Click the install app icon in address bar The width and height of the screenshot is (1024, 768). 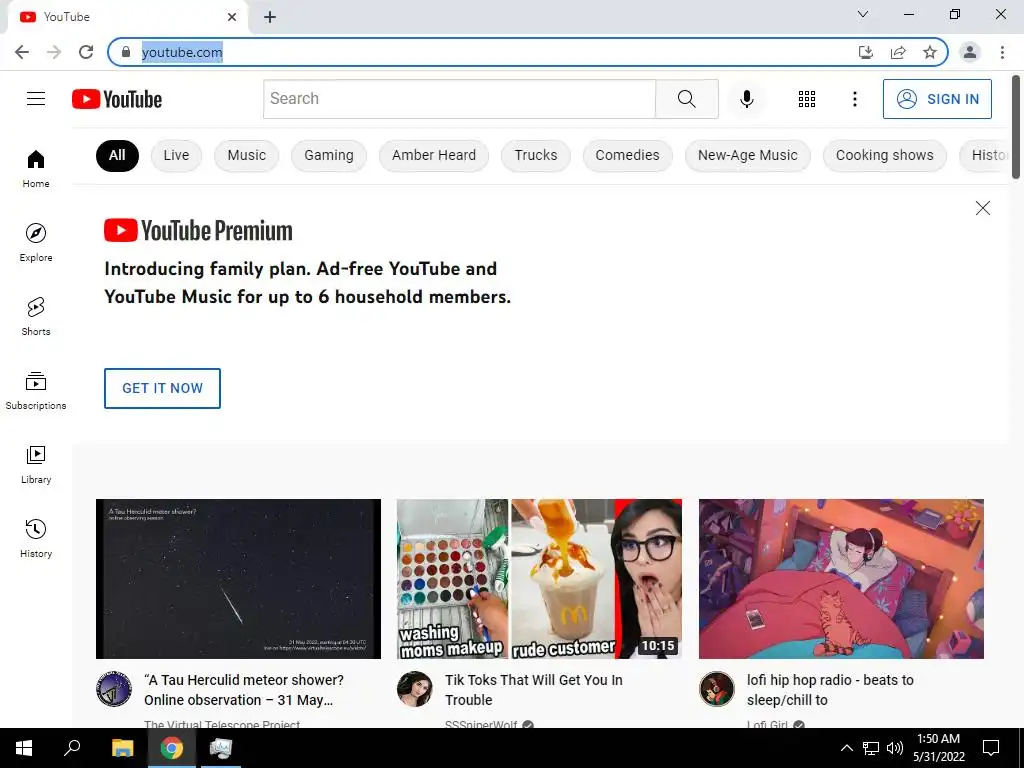click(865, 52)
